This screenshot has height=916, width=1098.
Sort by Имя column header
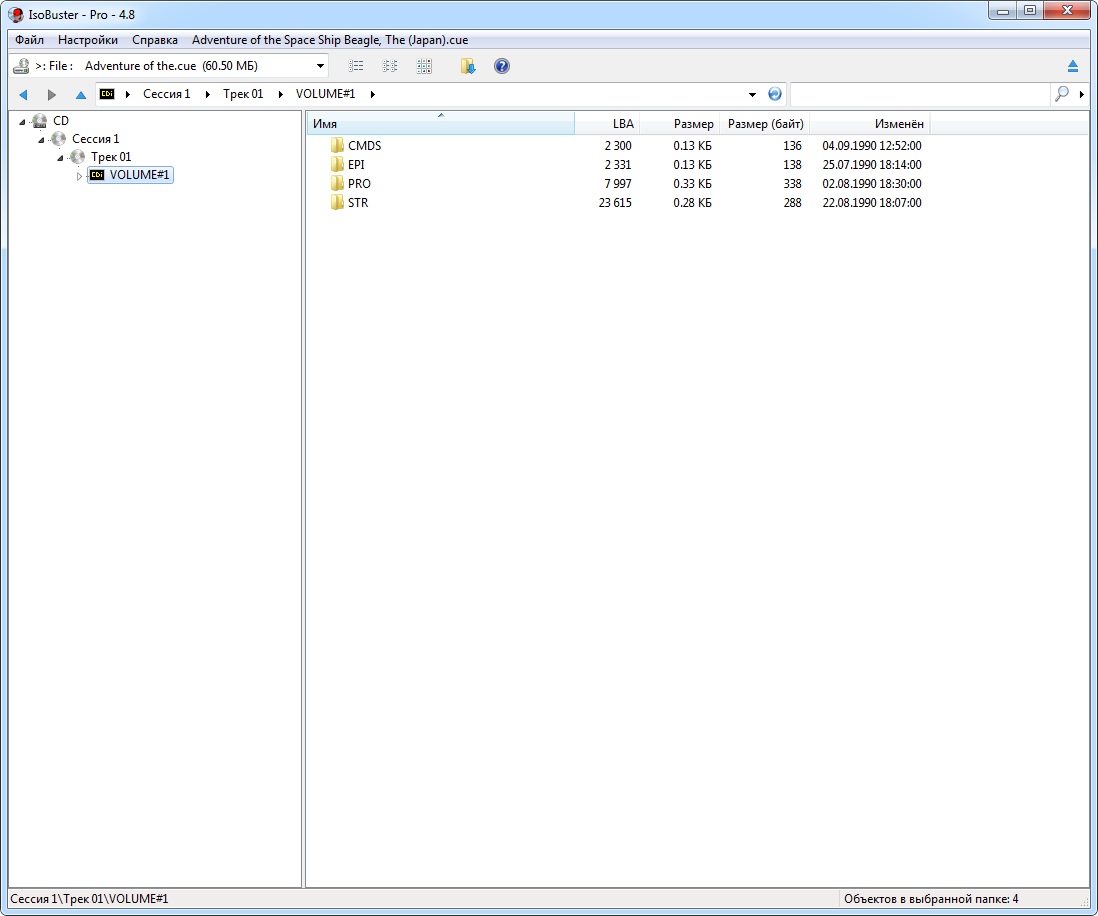(440, 124)
